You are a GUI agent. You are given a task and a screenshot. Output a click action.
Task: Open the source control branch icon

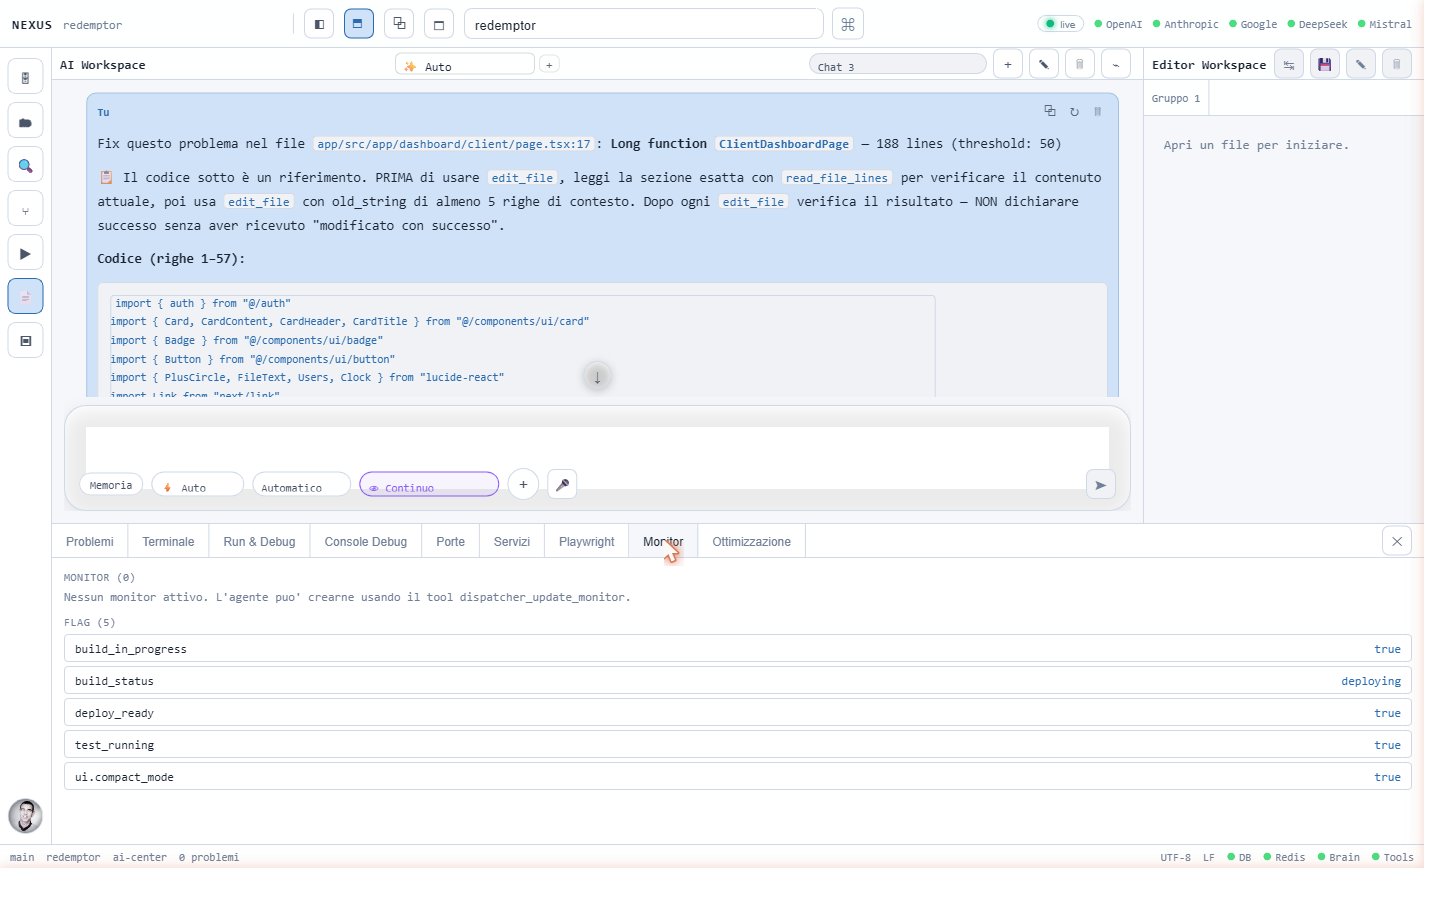click(25, 209)
